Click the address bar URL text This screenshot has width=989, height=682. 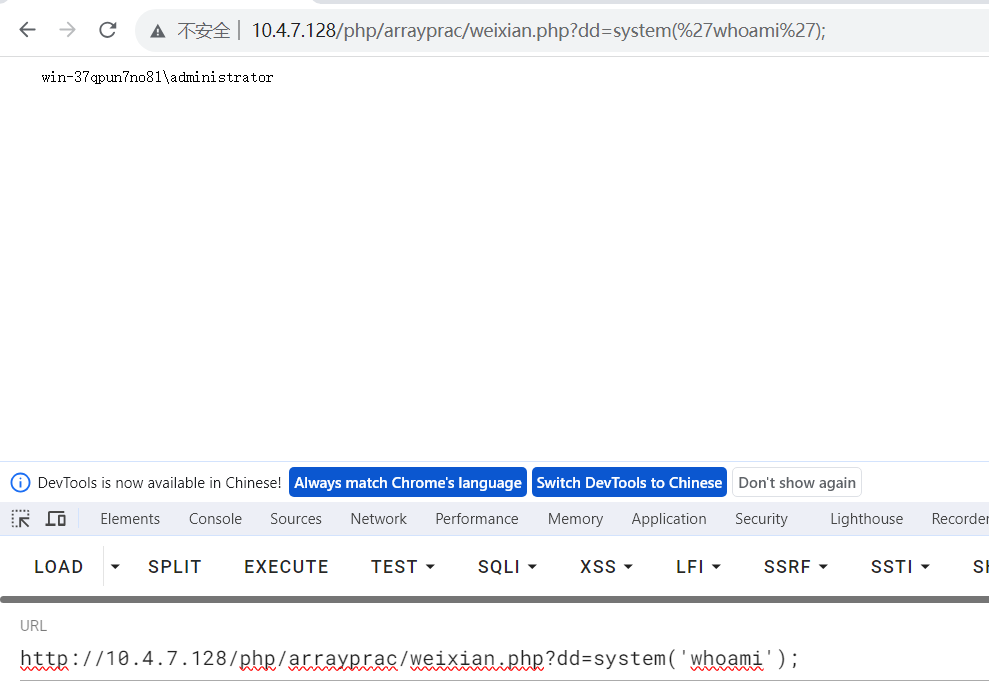[x=539, y=30]
